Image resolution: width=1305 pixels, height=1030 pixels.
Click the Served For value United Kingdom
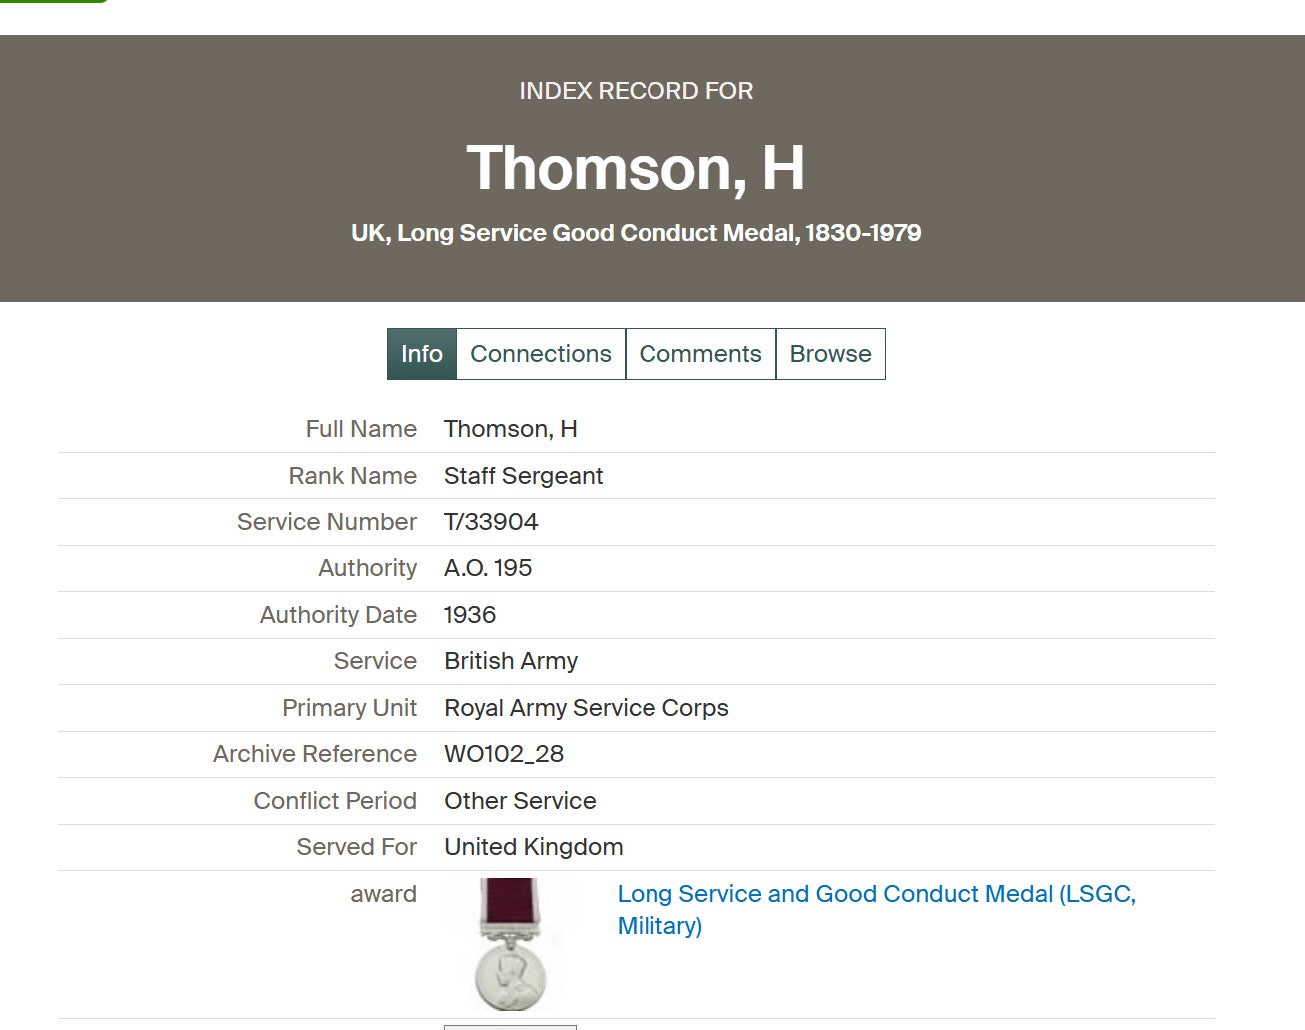point(533,847)
